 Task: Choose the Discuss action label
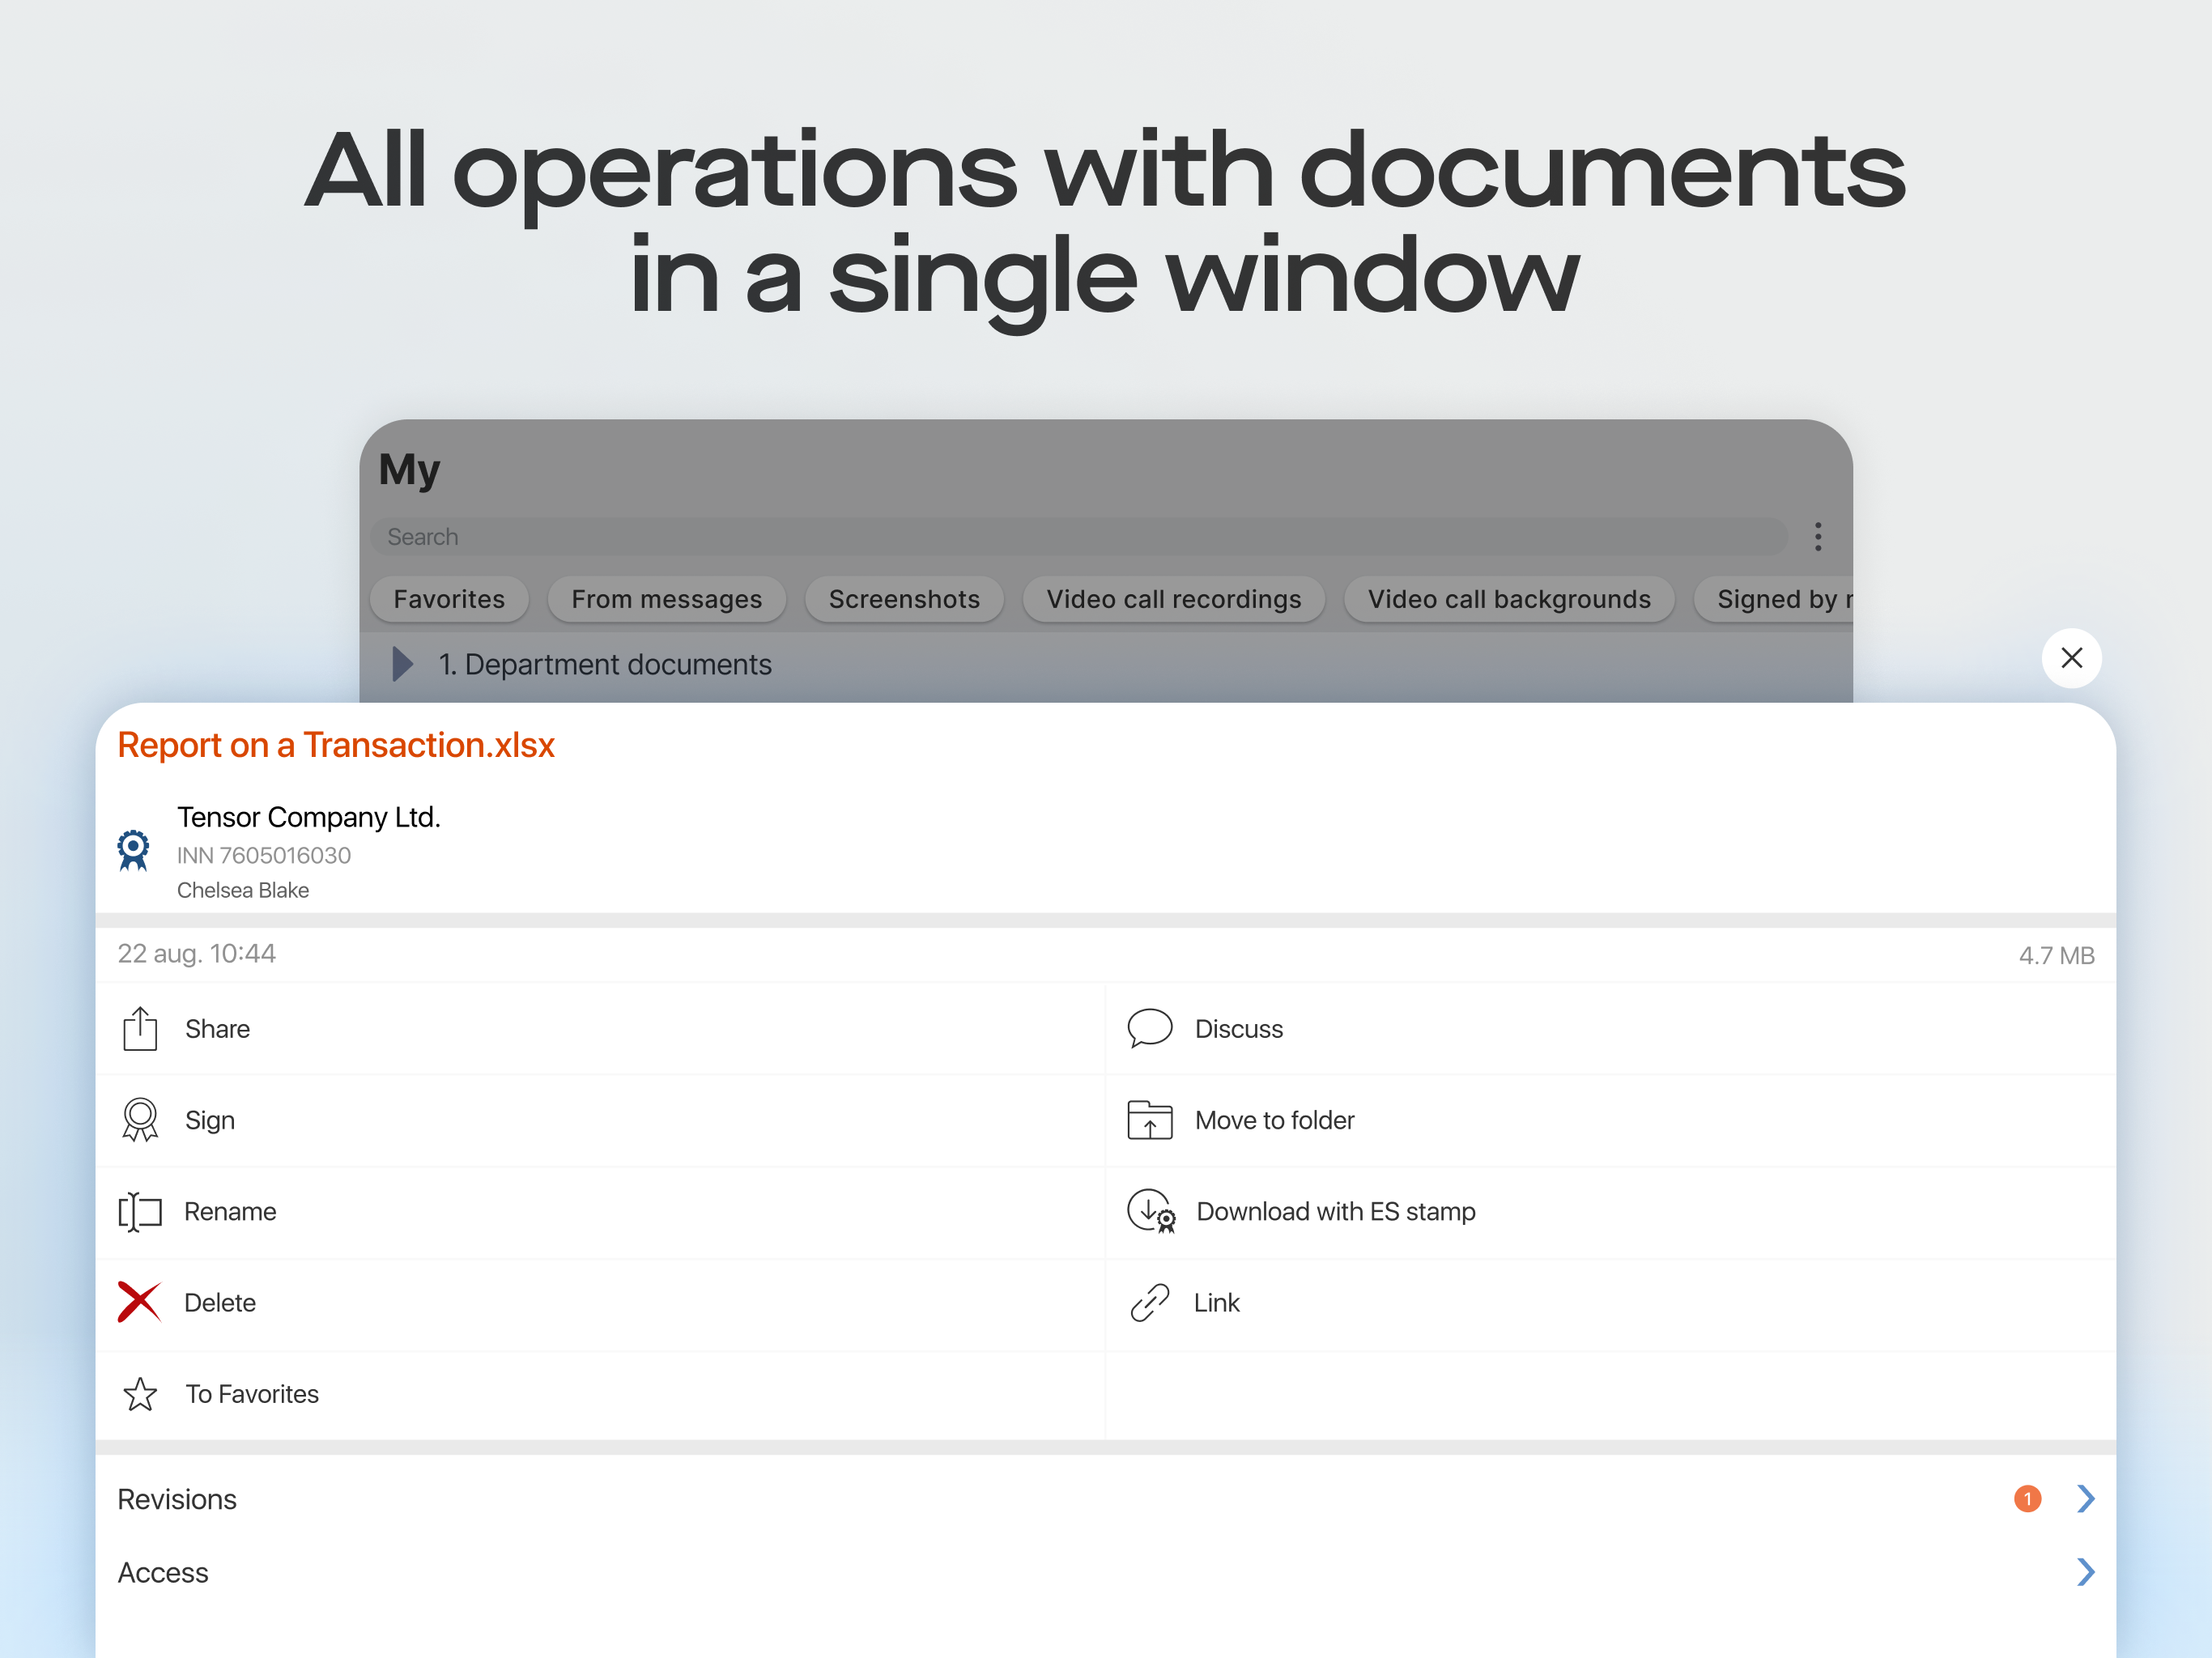coord(1239,1029)
